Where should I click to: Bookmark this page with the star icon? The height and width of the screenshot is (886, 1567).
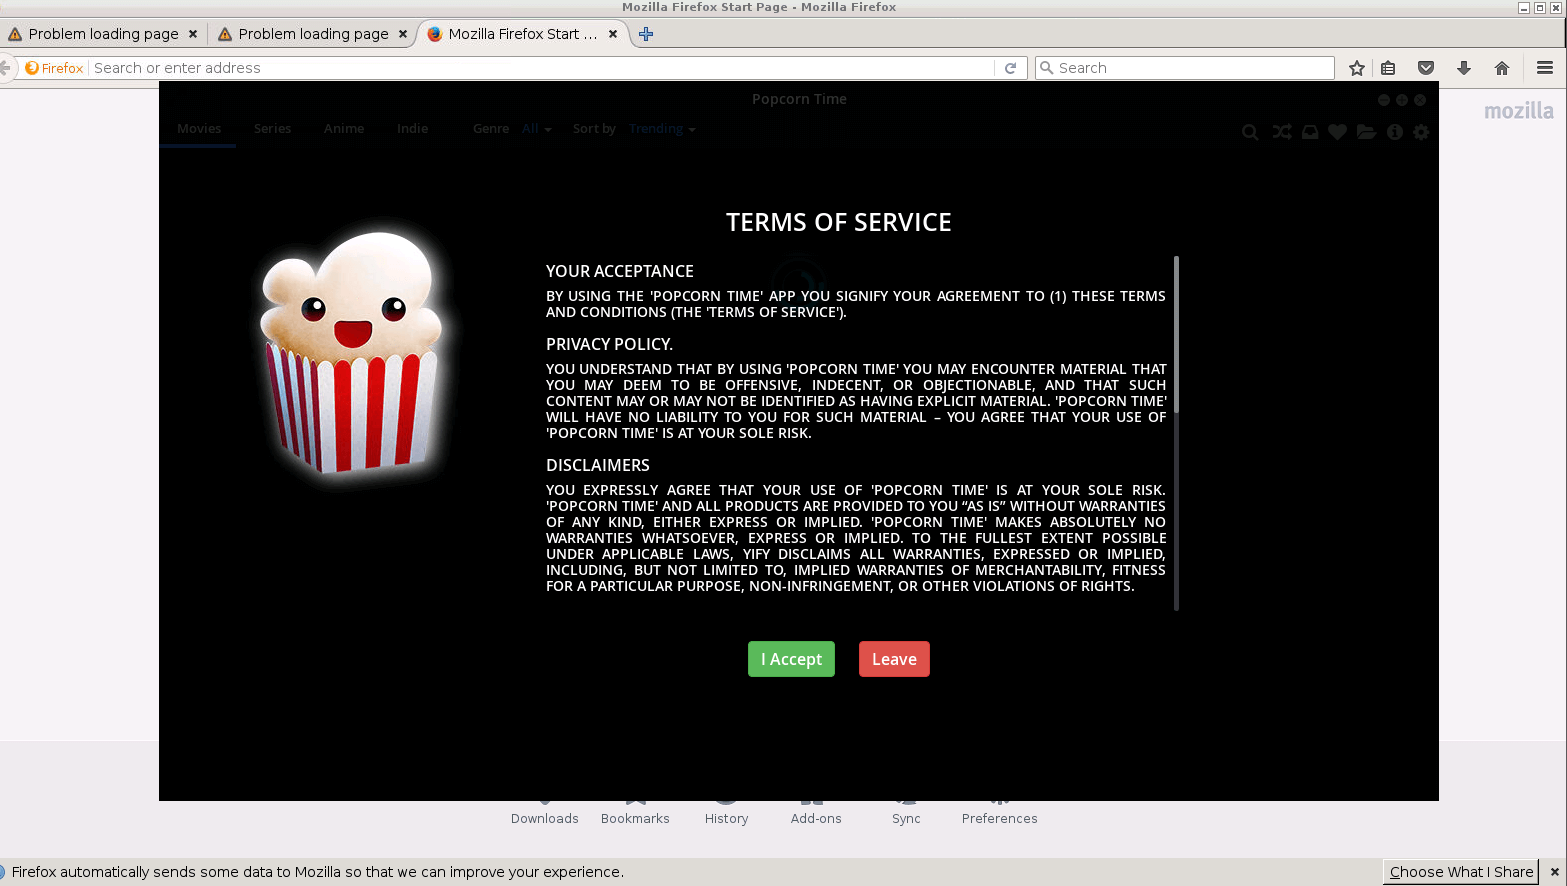(x=1356, y=67)
